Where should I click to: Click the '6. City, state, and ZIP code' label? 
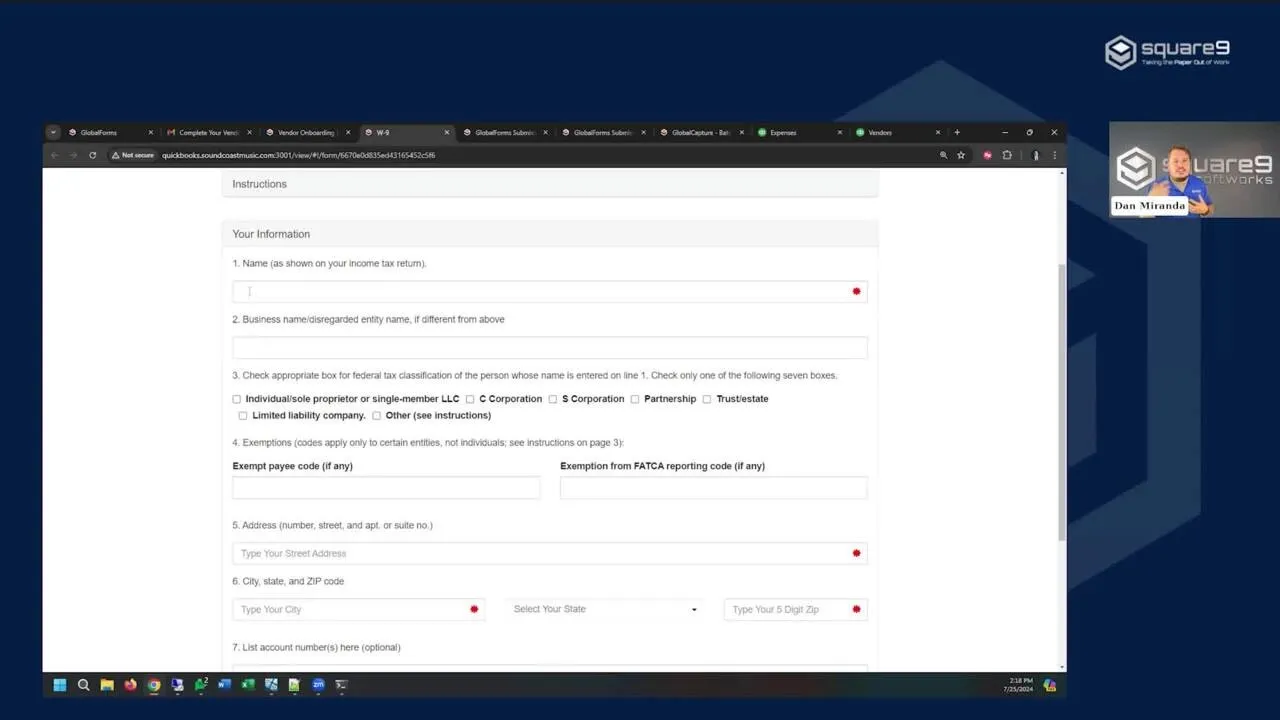point(288,581)
